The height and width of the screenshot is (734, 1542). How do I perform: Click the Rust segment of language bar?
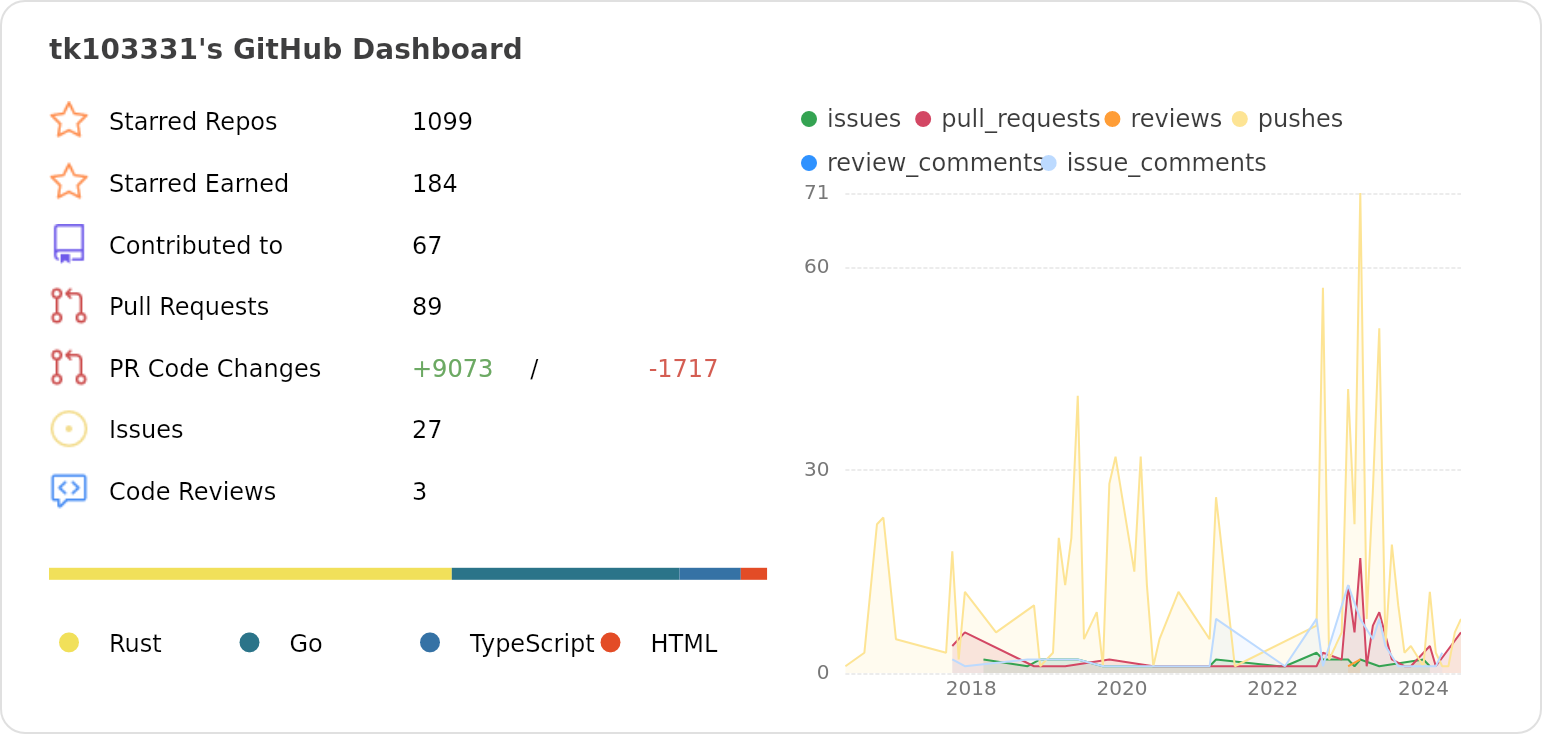pos(250,574)
